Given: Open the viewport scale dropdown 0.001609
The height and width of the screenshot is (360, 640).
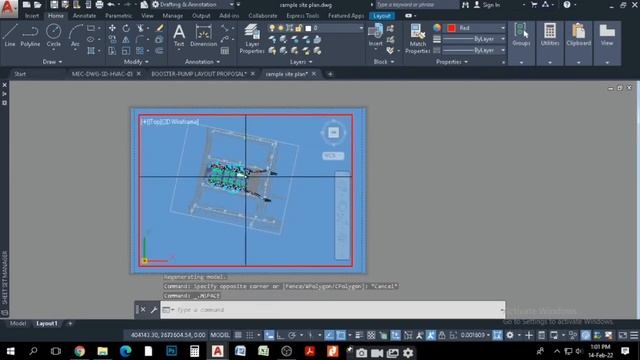Looking at the screenshot, I should point(475,335).
